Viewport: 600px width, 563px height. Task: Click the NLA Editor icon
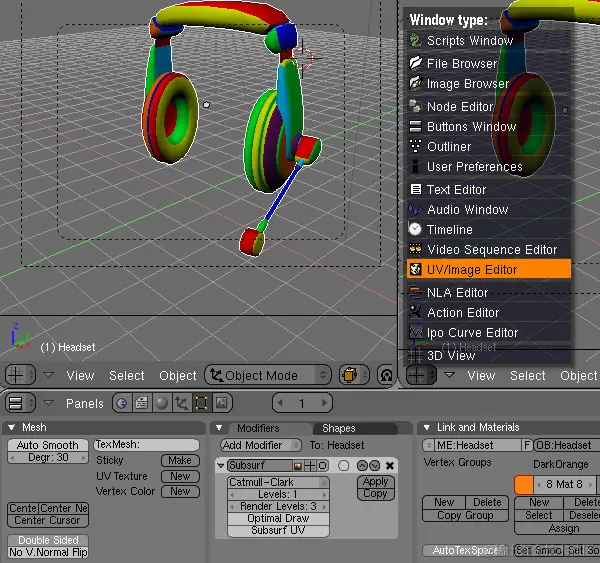[x=416, y=292]
